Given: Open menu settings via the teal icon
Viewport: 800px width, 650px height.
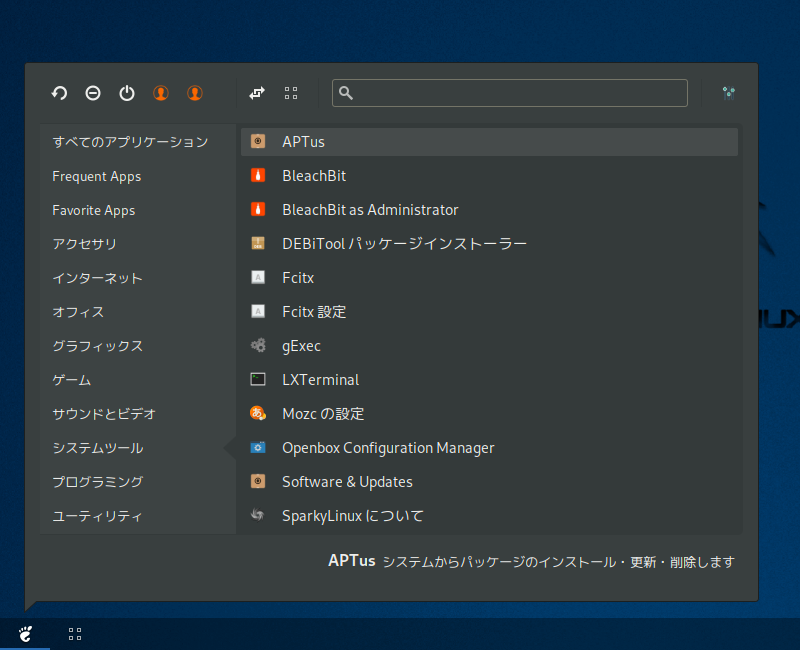Looking at the screenshot, I should (x=729, y=93).
